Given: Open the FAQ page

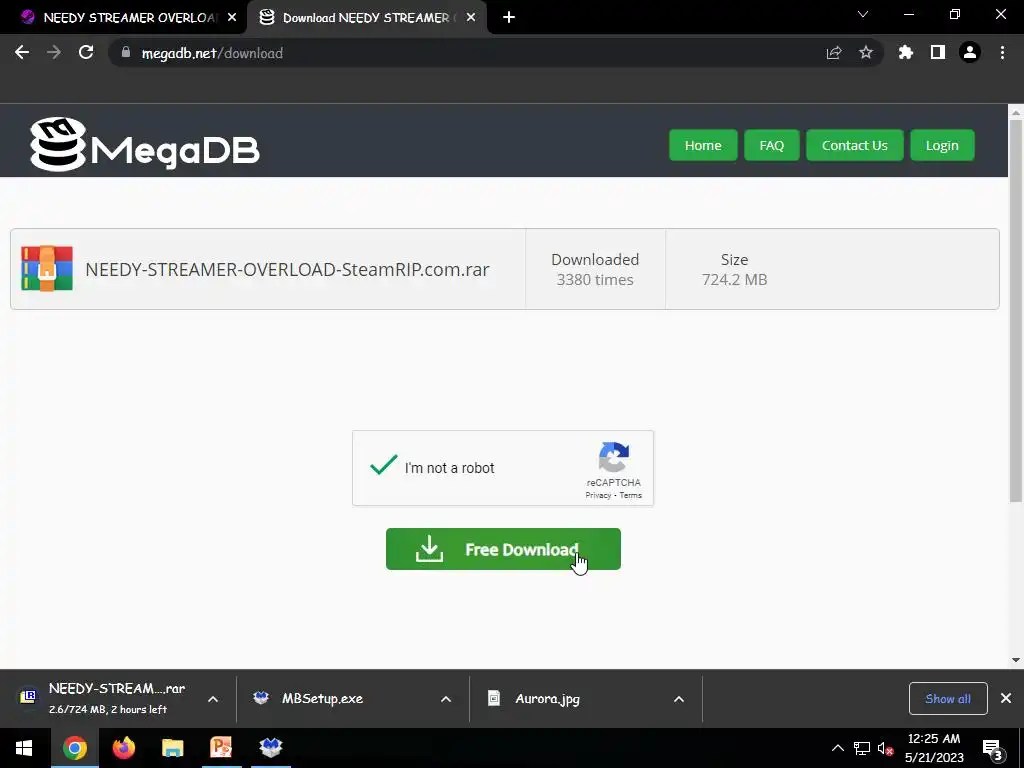Looking at the screenshot, I should coord(771,145).
